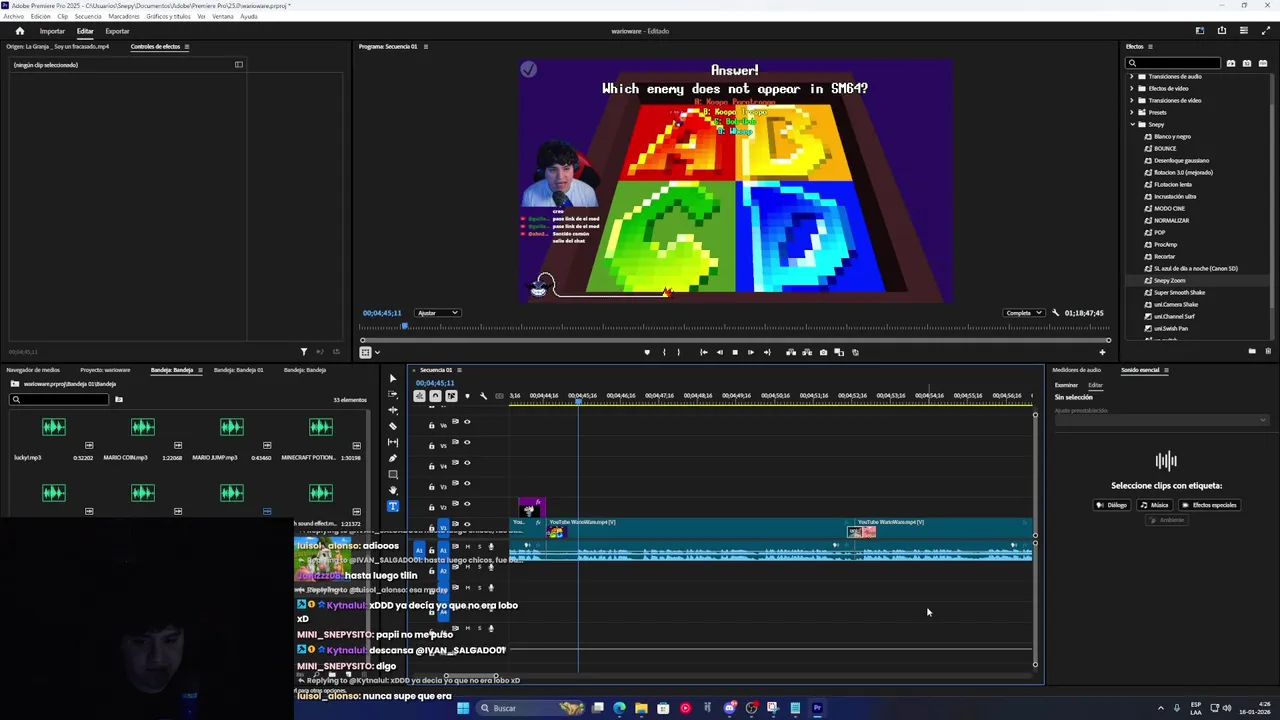Toggle V6 track visibility eye
Viewport: 1280px width, 720px height.
click(x=467, y=422)
